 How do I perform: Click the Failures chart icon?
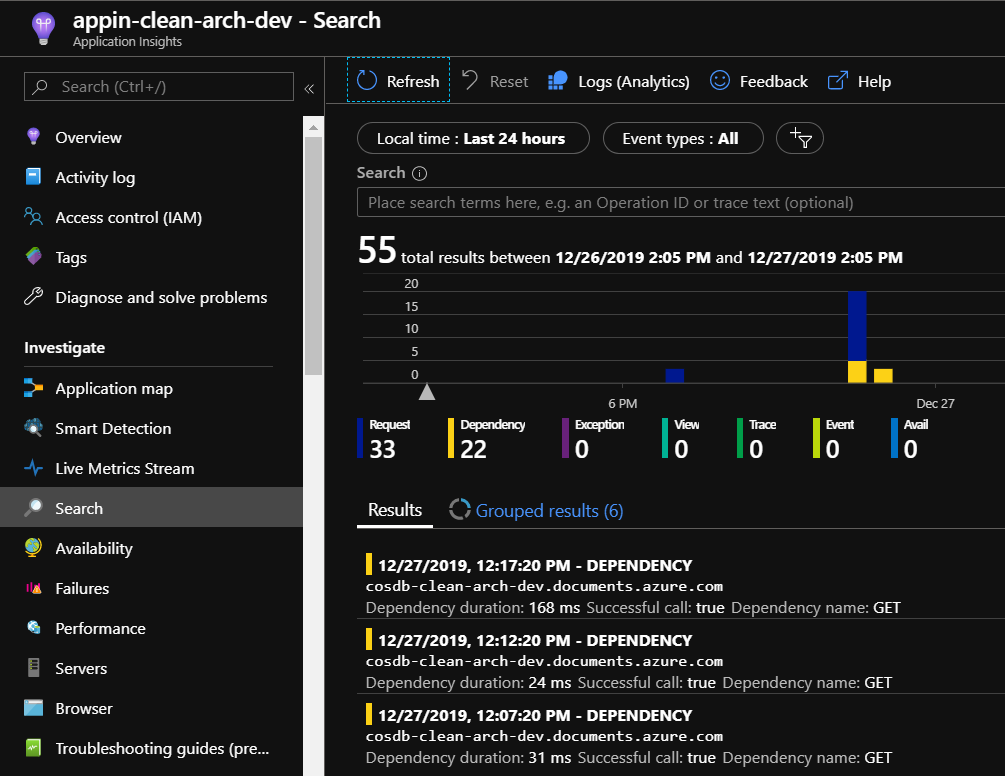[x=33, y=588]
